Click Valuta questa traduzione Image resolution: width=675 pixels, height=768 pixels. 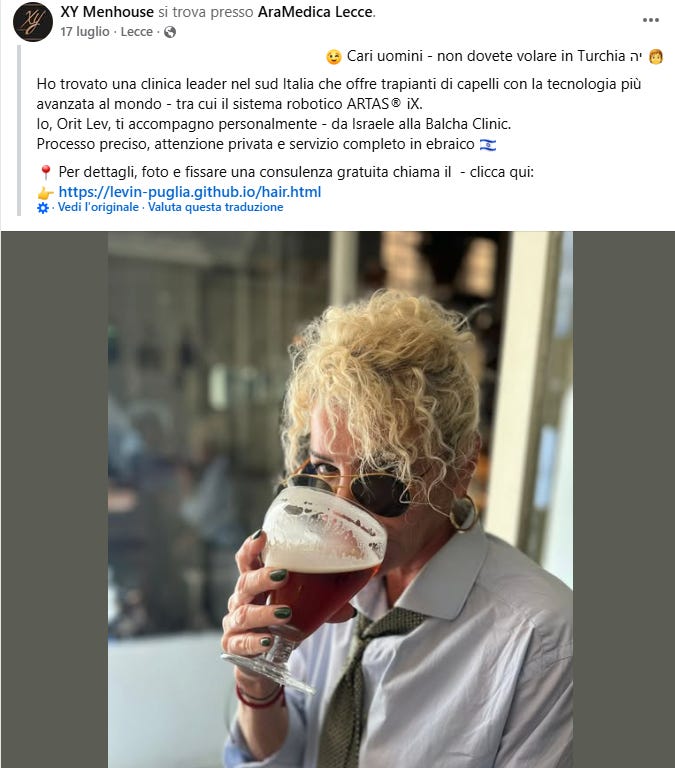click(x=216, y=207)
